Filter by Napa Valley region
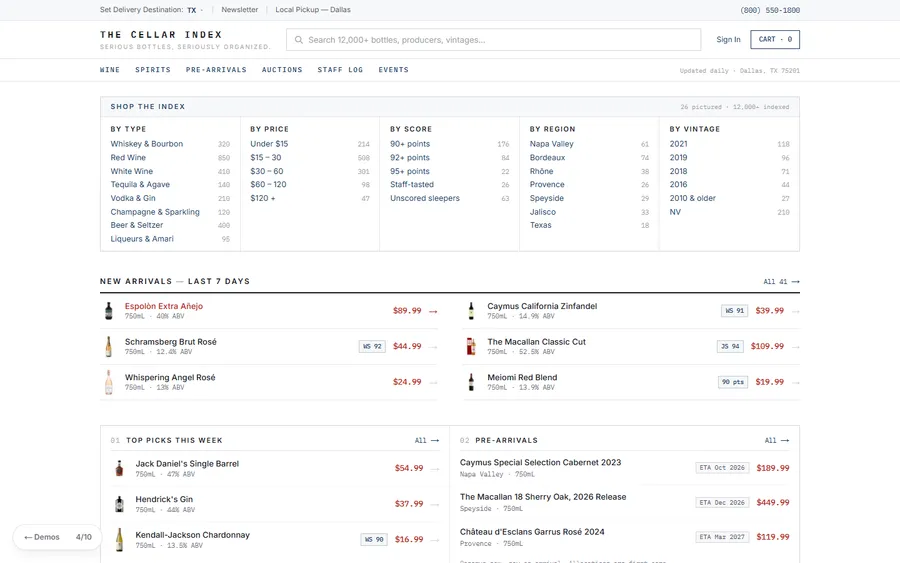This screenshot has height=563, width=900. click(552, 144)
